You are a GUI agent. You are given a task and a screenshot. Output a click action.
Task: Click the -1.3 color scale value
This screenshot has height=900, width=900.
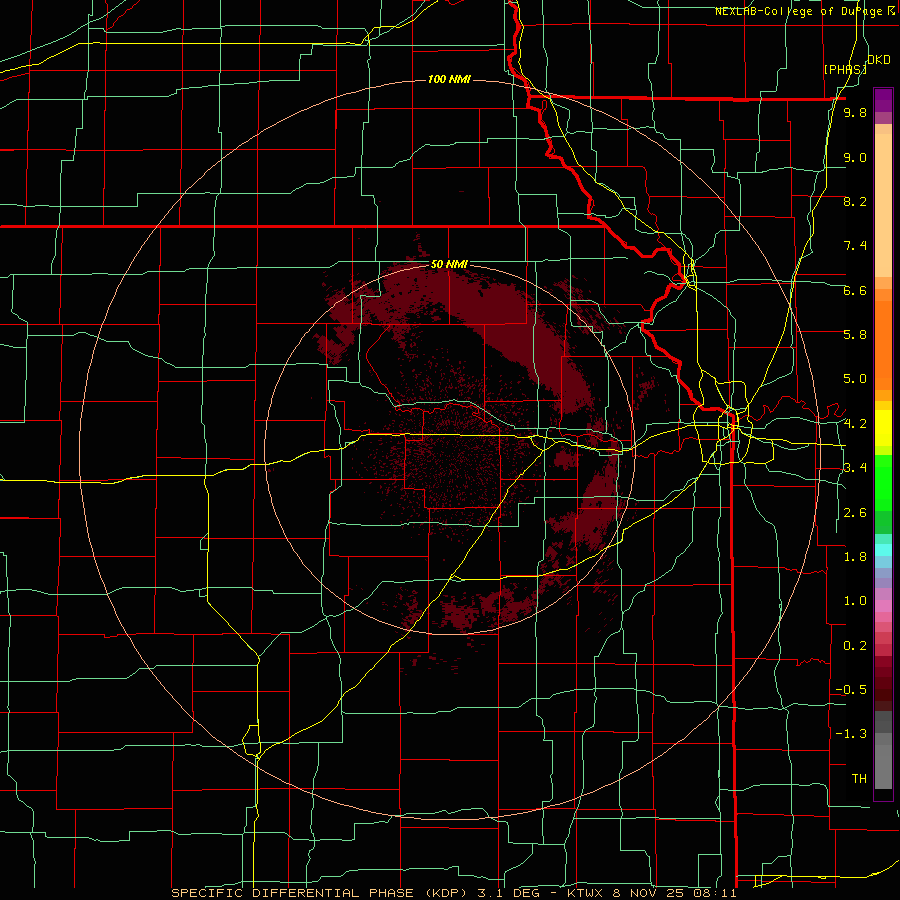(x=851, y=734)
